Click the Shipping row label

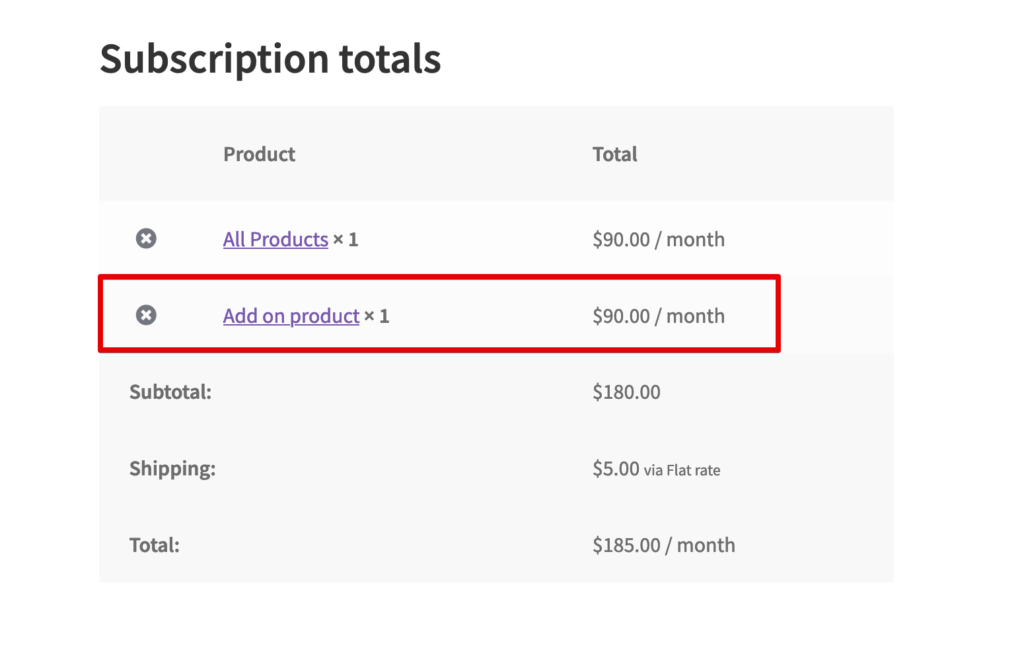172,468
